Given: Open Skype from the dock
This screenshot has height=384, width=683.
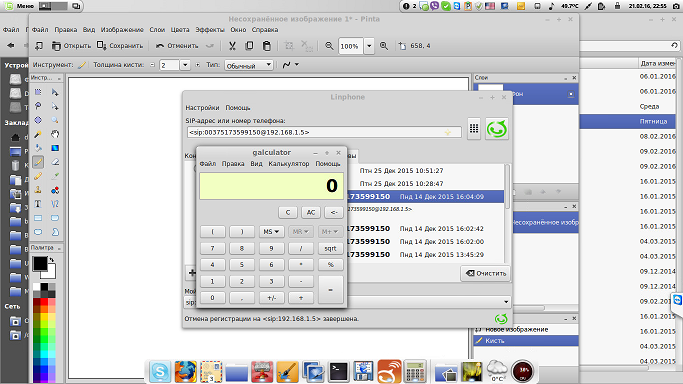Looking at the screenshot, I should (x=160, y=372).
